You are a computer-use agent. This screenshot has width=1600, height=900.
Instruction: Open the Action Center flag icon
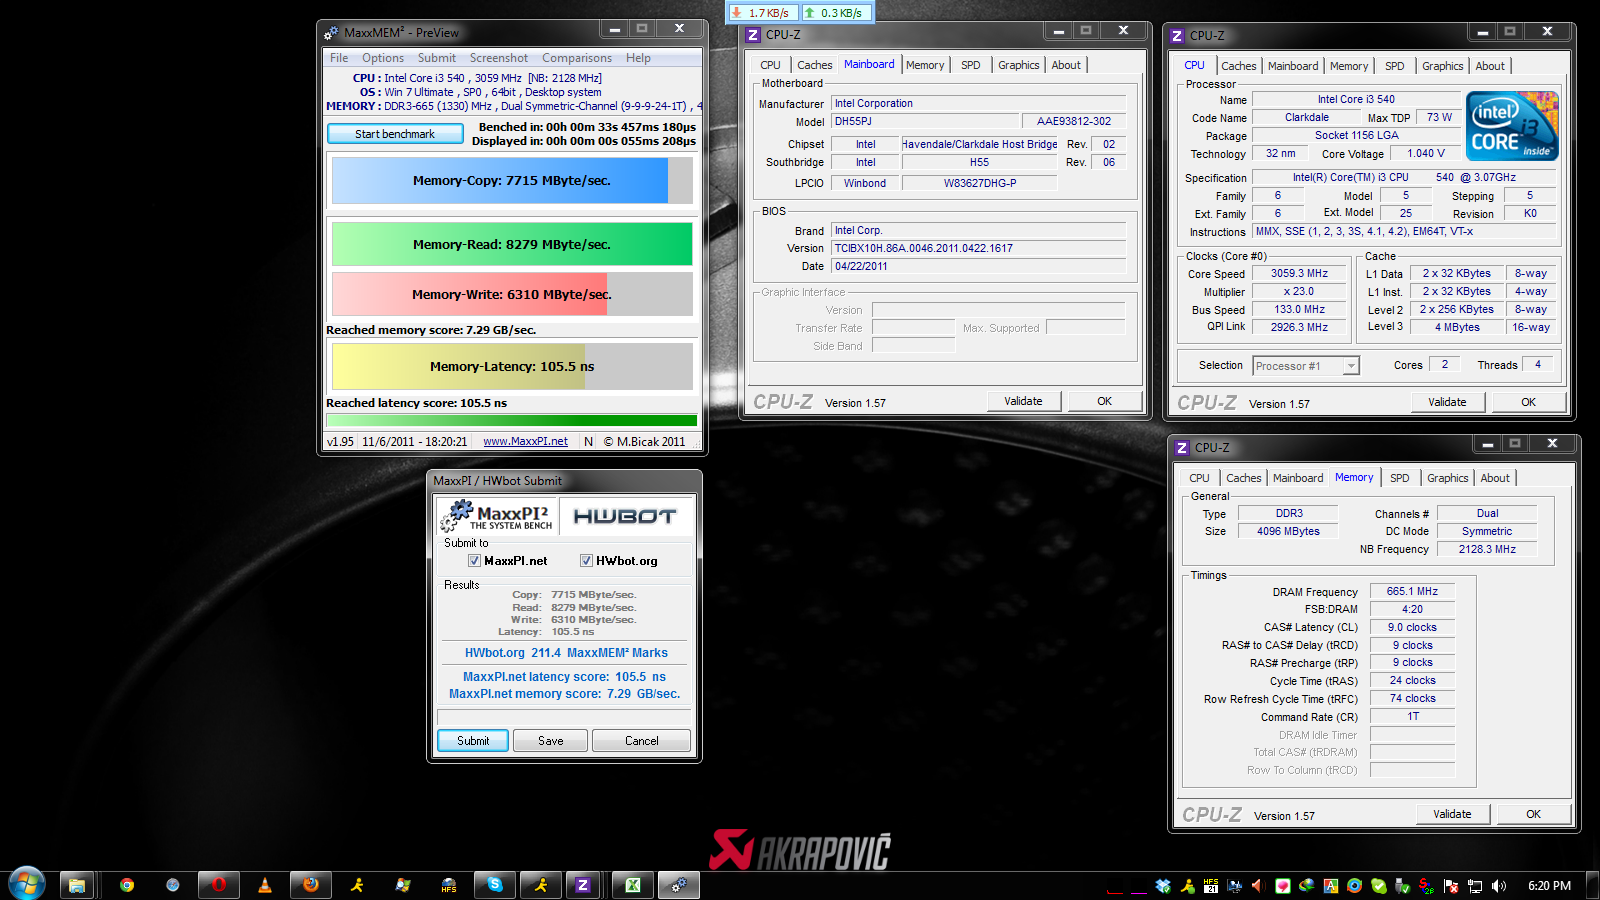pyautogui.click(x=1450, y=885)
